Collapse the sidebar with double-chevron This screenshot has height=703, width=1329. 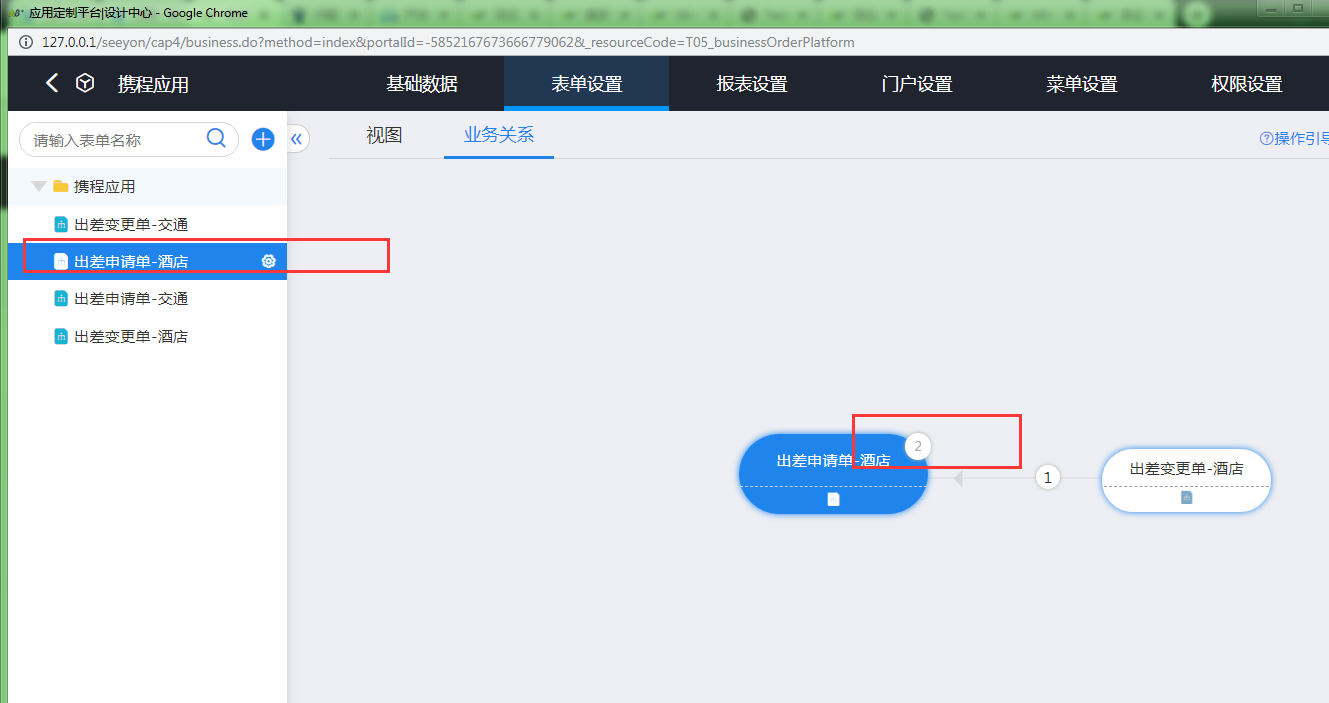point(297,139)
